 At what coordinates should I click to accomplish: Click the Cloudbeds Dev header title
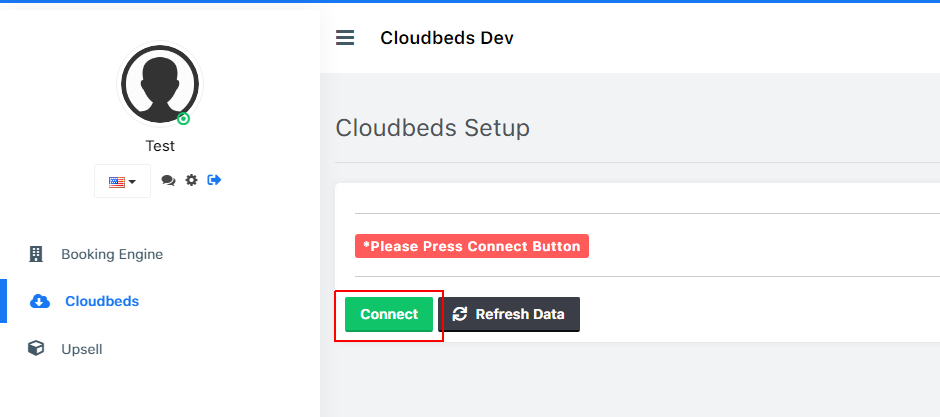click(x=447, y=38)
